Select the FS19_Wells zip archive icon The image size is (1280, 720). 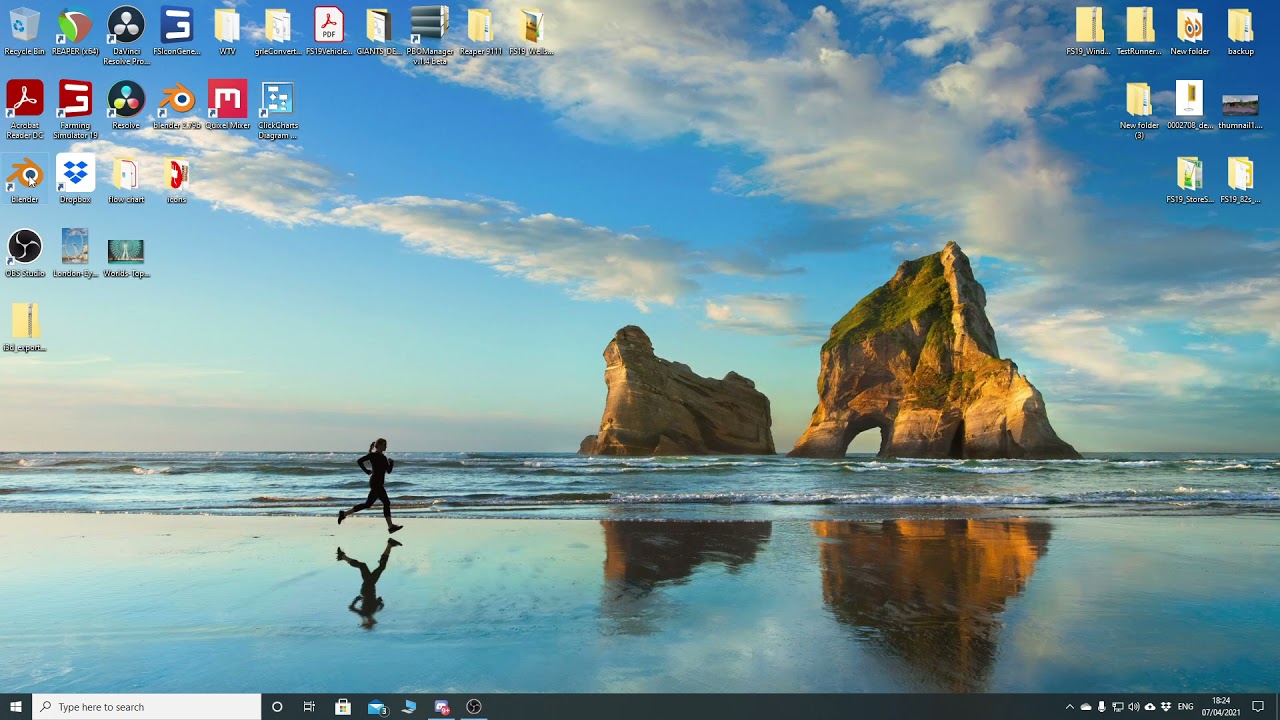point(531,31)
